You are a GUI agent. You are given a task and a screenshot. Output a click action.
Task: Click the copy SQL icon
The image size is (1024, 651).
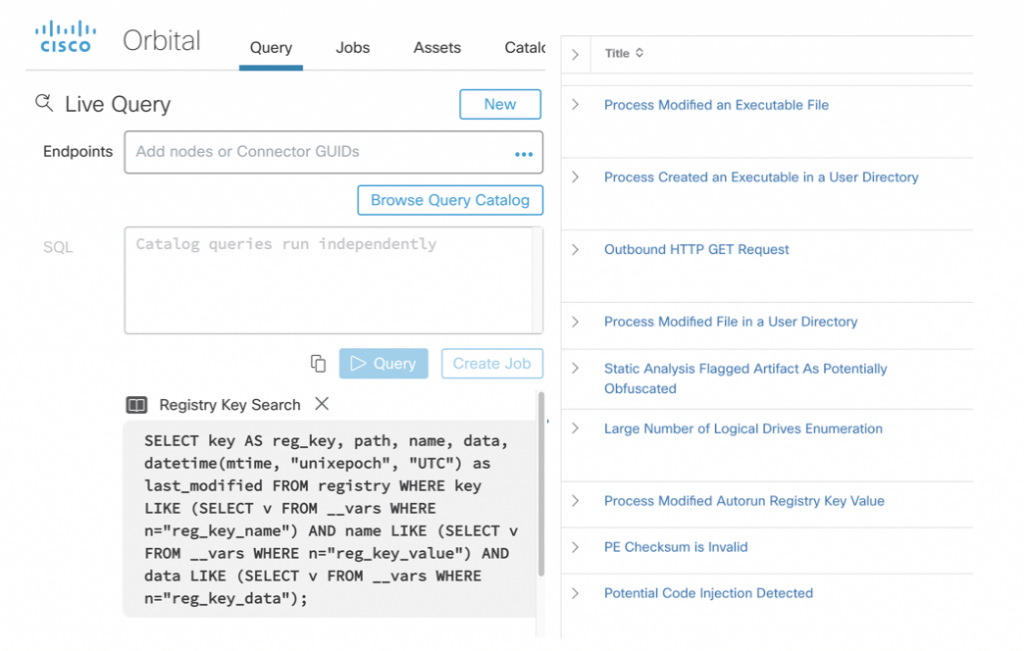318,363
